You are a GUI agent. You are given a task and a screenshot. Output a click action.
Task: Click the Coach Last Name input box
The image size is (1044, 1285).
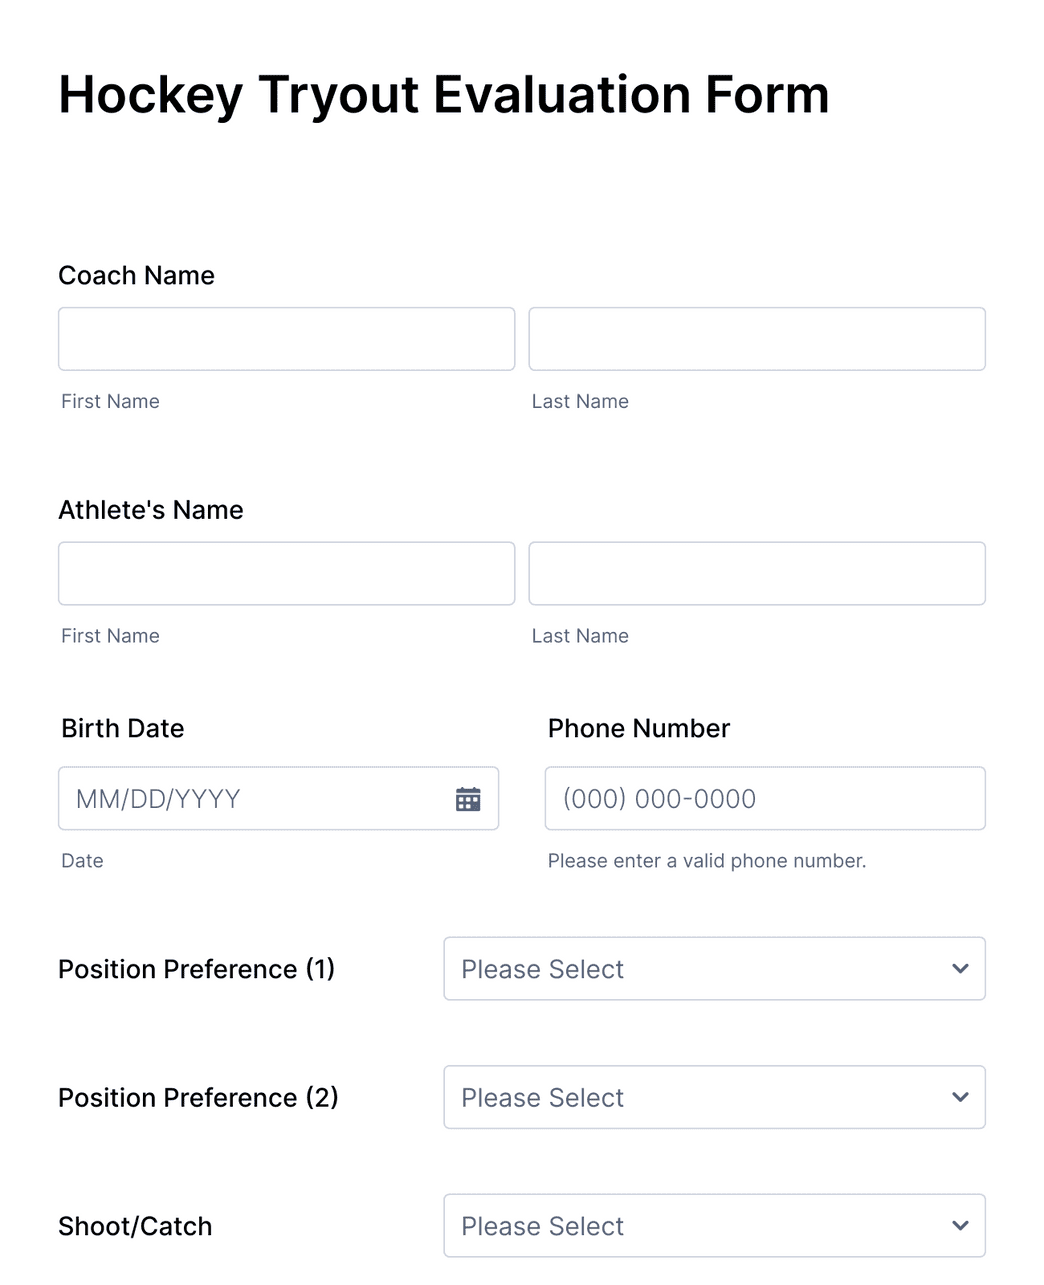pyautogui.click(x=757, y=338)
